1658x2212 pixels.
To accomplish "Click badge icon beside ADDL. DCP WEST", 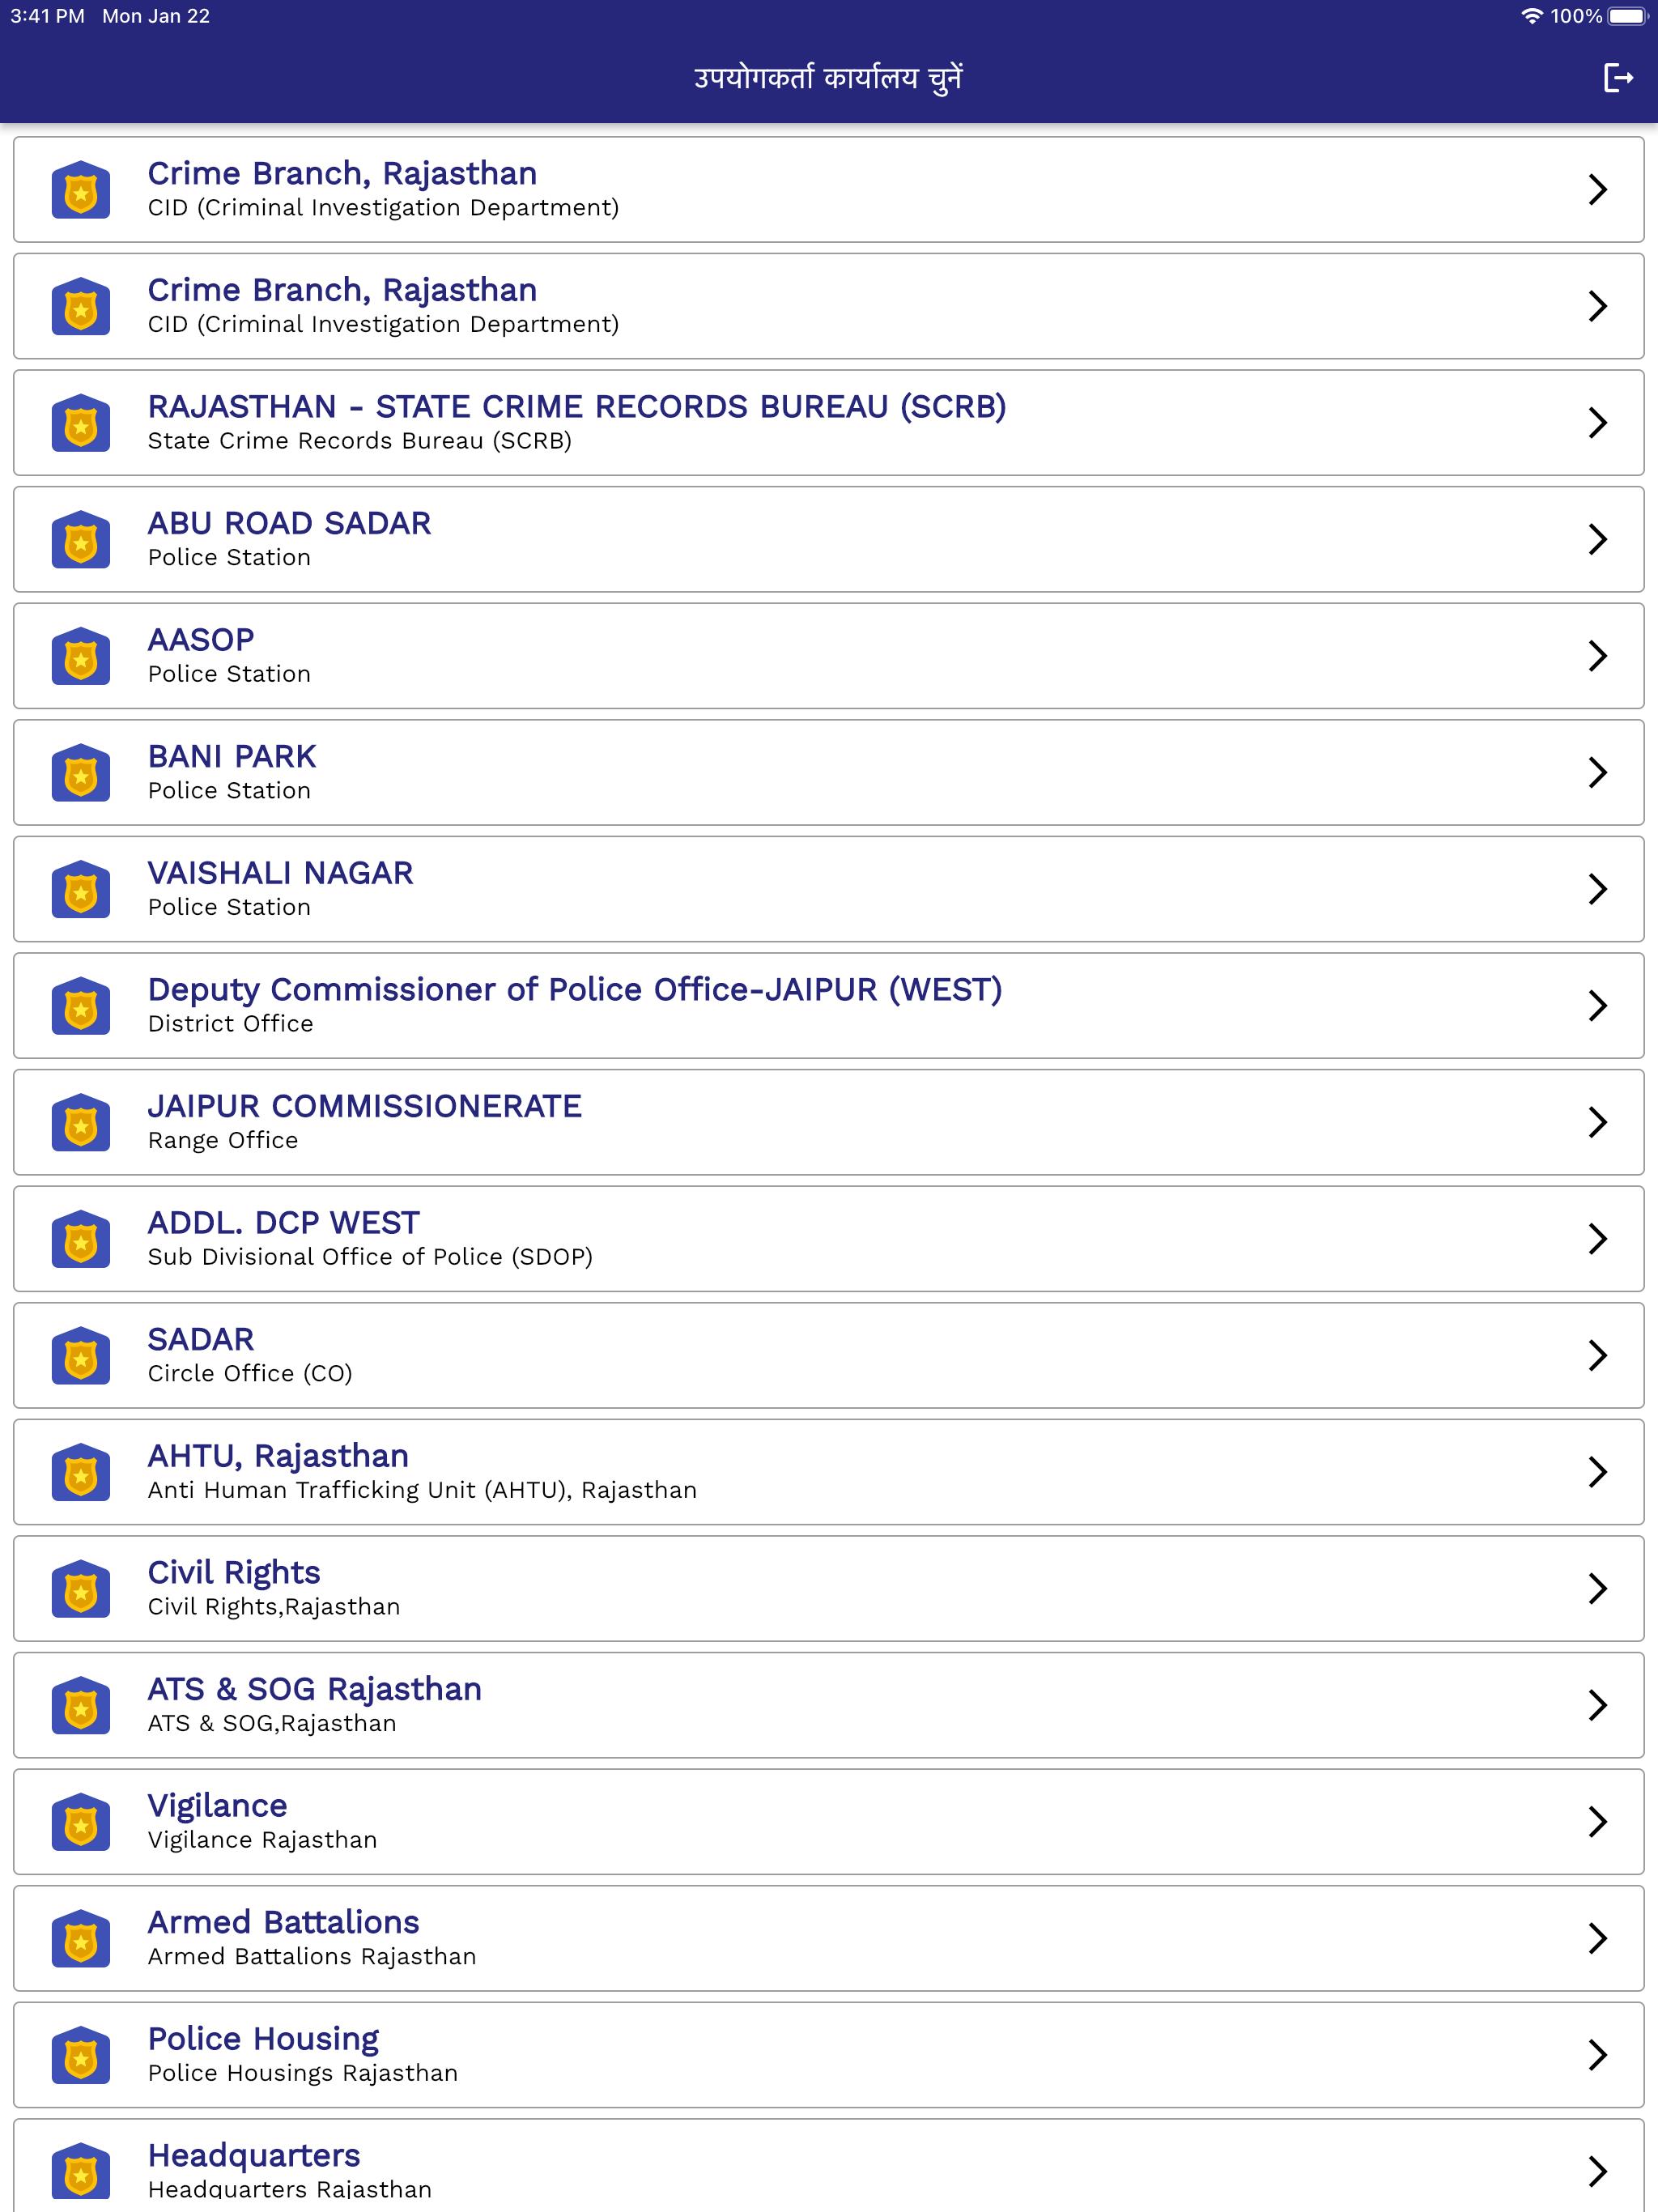I will click(x=81, y=1239).
